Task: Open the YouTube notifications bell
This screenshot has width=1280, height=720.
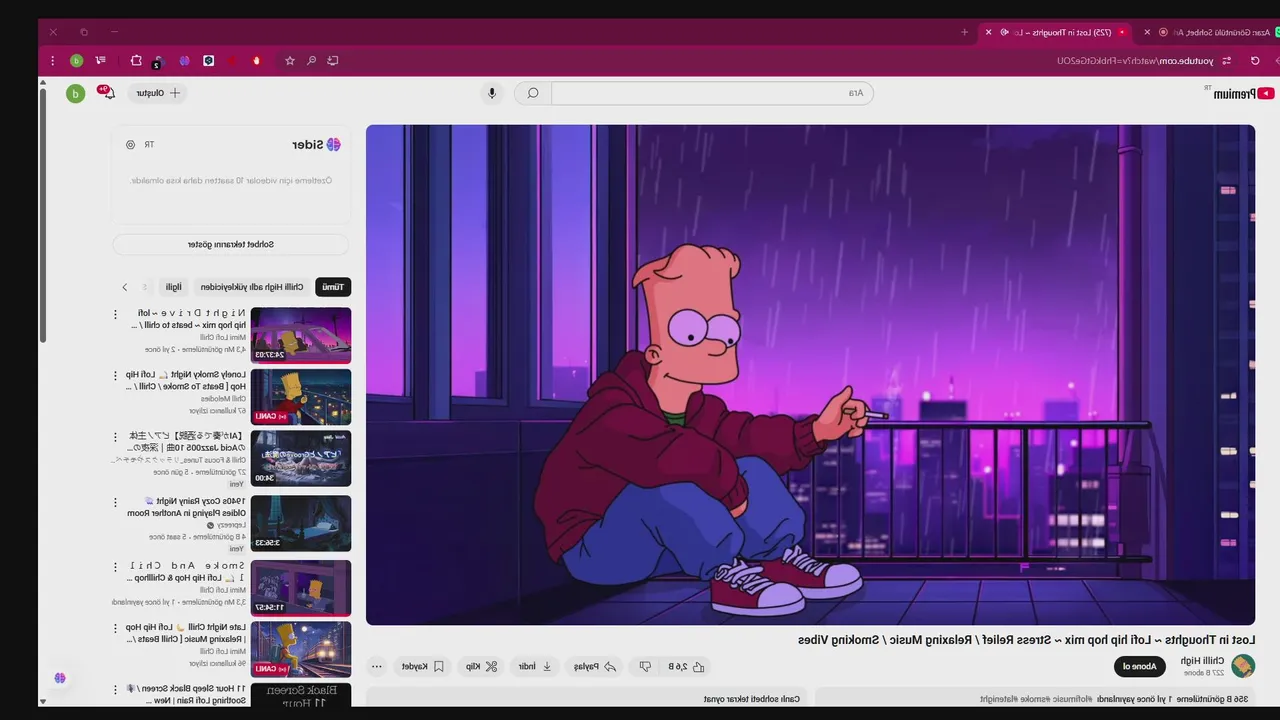Action: pyautogui.click(x=107, y=93)
